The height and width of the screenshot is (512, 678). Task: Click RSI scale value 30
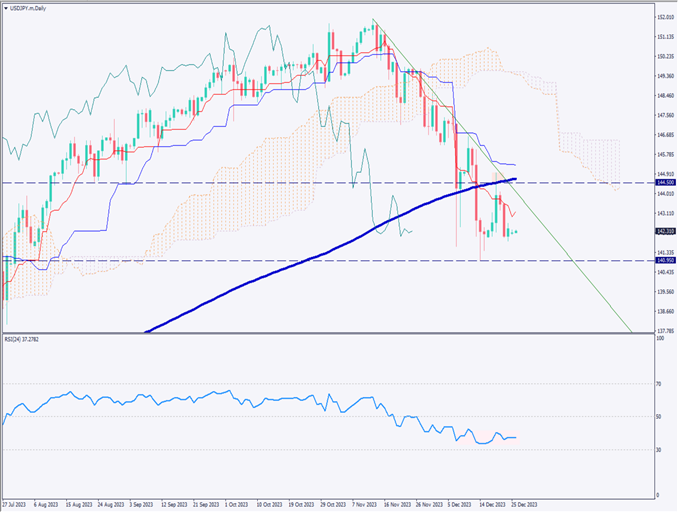click(659, 449)
